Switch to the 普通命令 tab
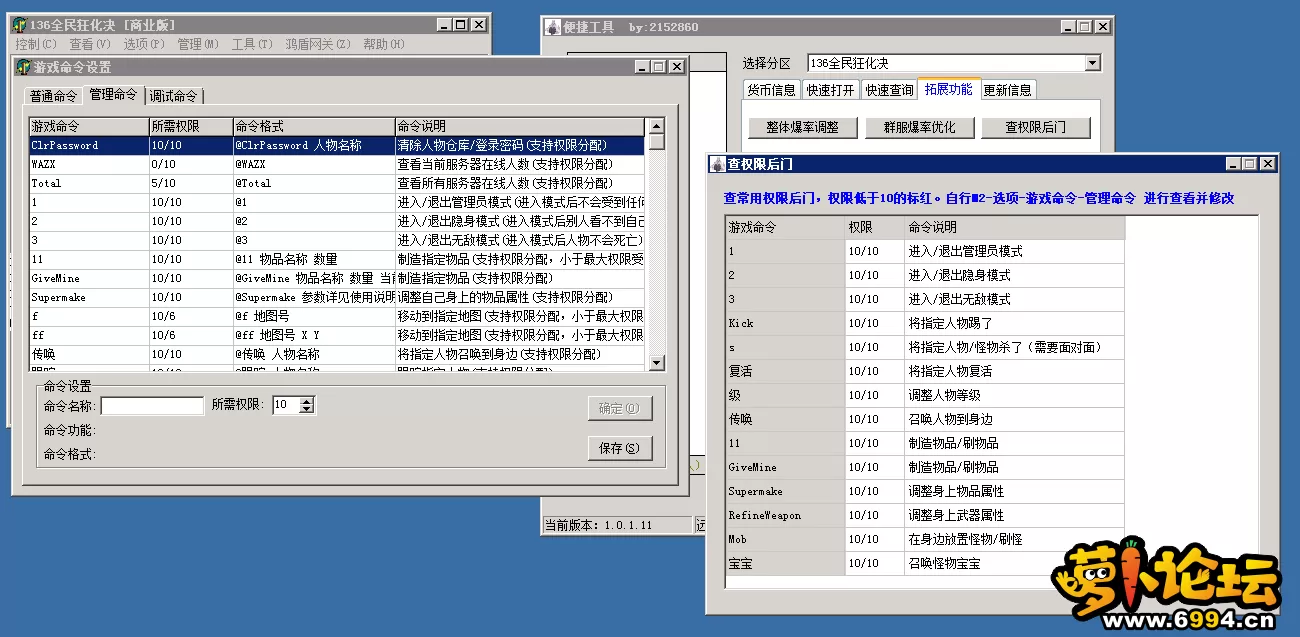This screenshot has width=1300, height=637. click(53, 96)
